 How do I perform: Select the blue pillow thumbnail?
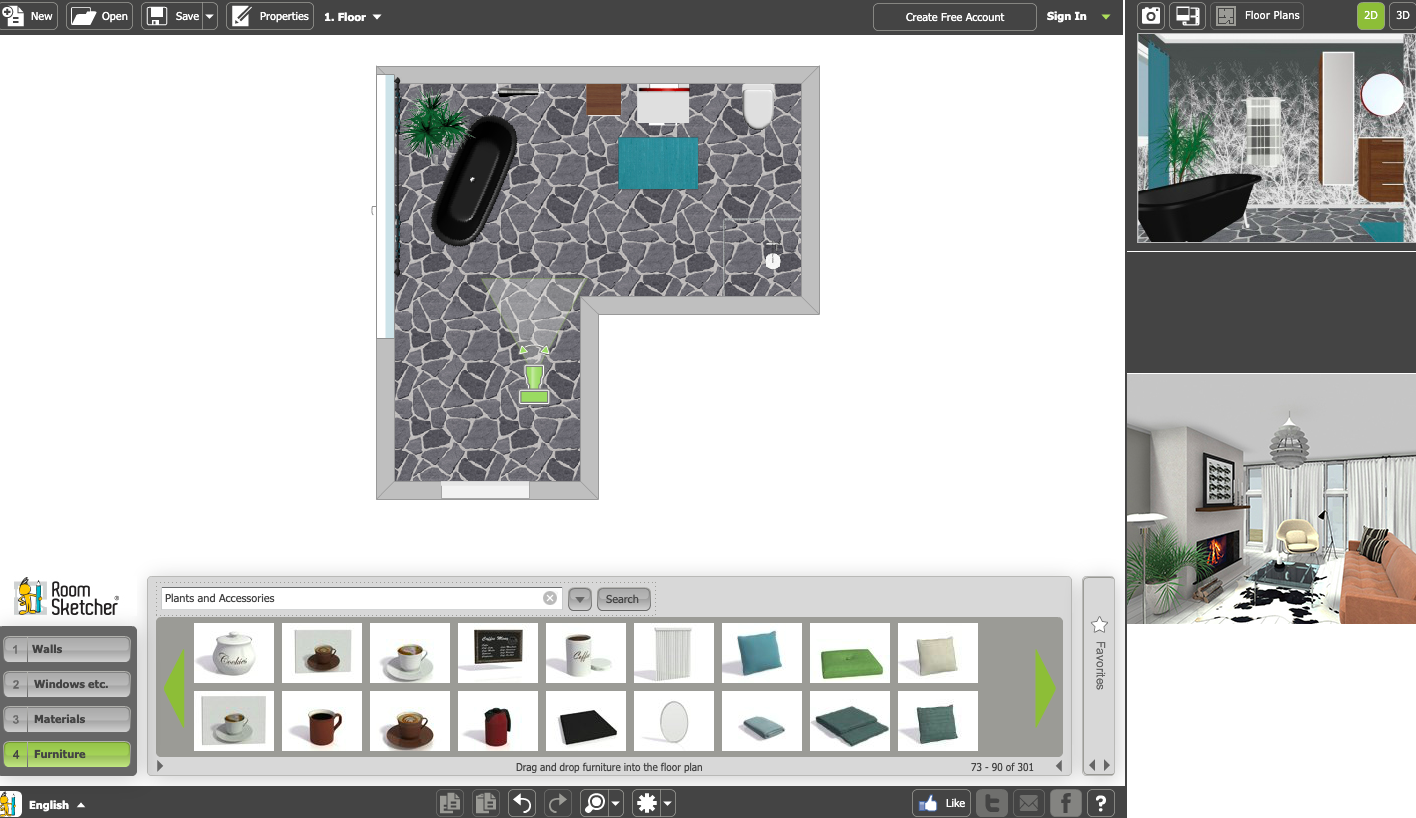[x=762, y=653]
